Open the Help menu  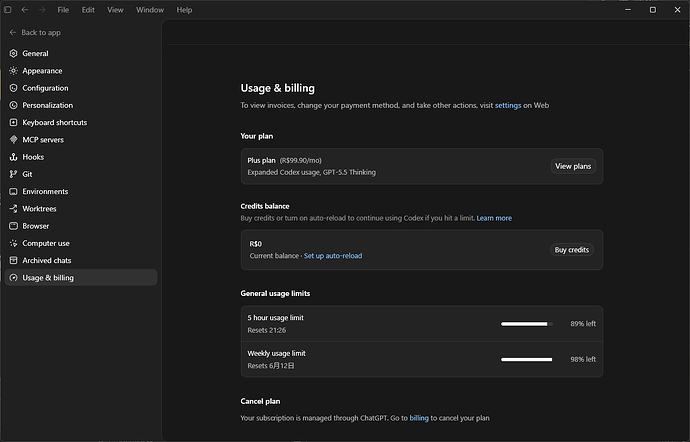coord(184,10)
